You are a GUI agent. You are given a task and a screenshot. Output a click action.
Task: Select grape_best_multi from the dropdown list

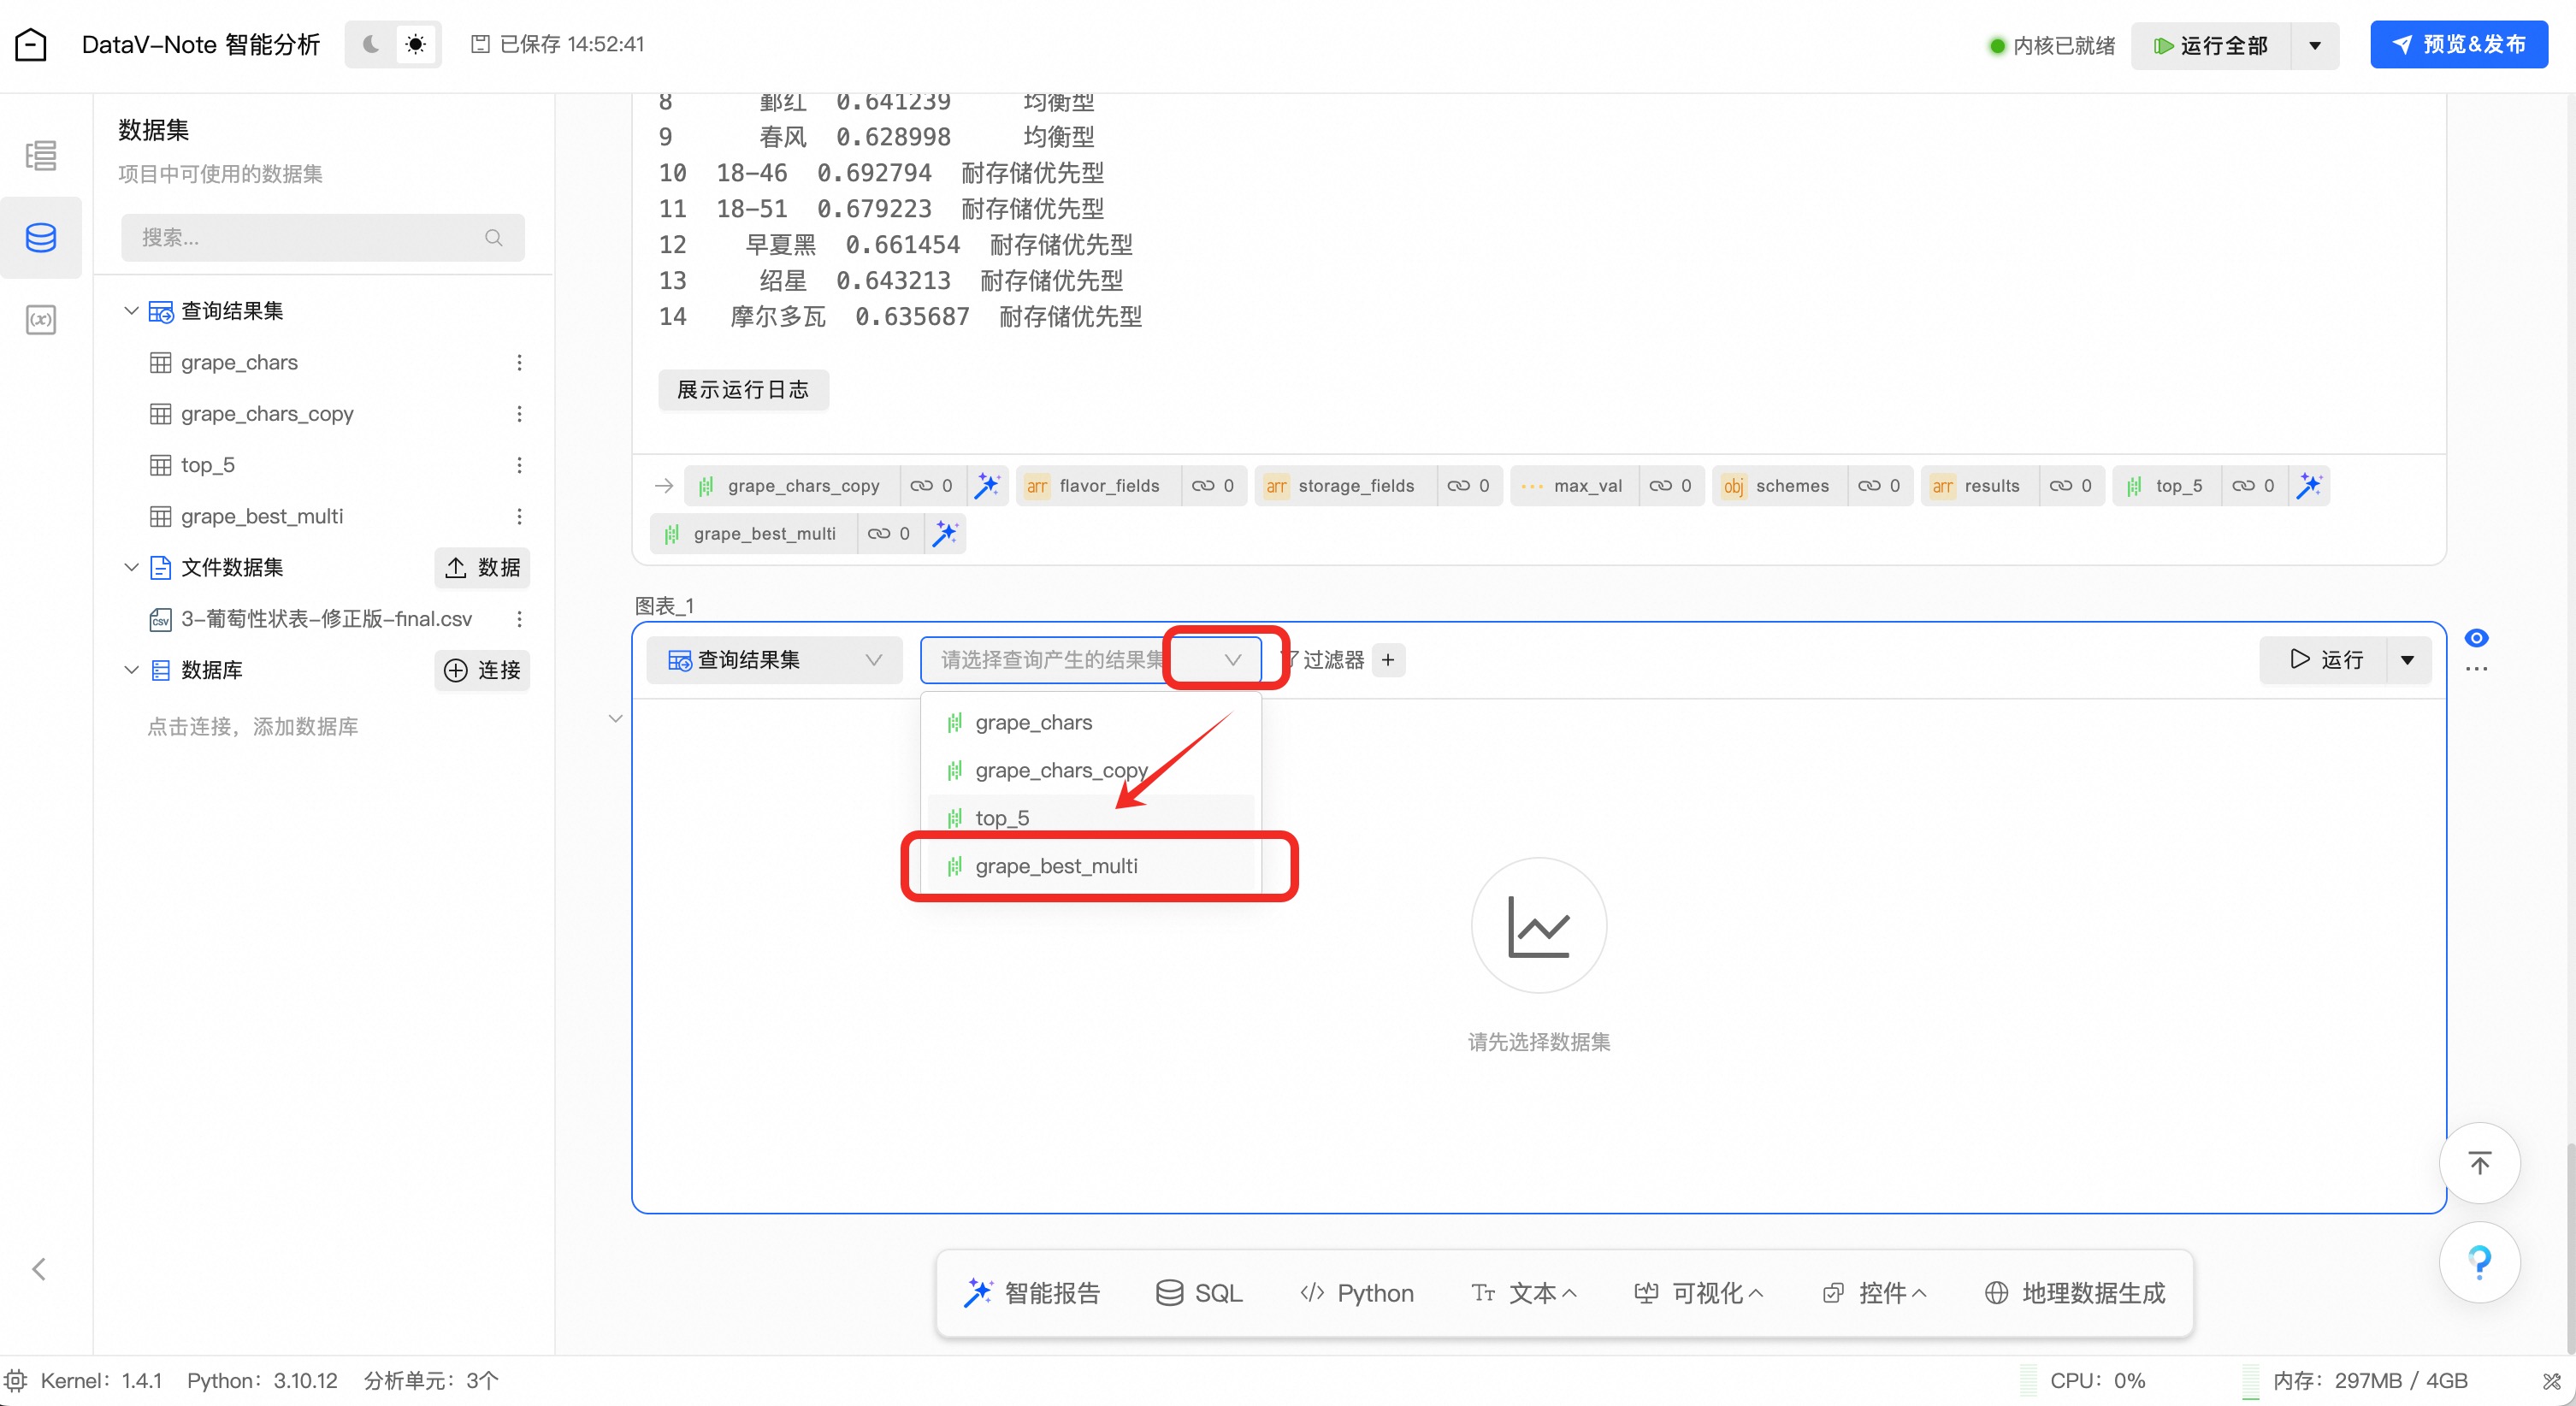(1056, 866)
